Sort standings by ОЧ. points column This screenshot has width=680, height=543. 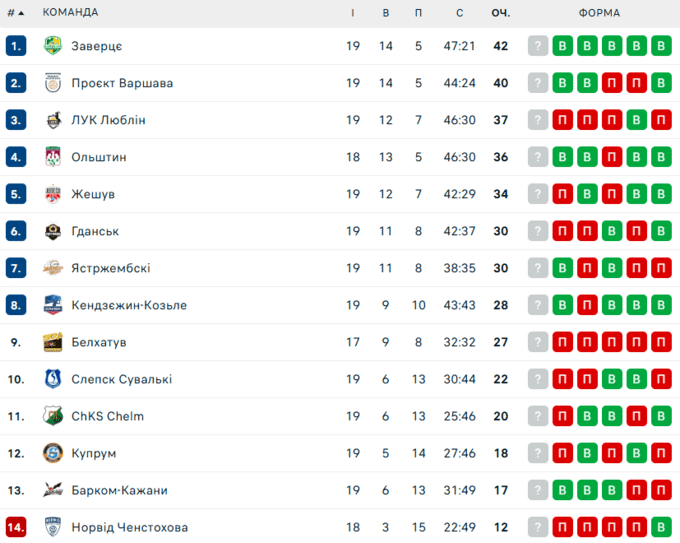(501, 13)
